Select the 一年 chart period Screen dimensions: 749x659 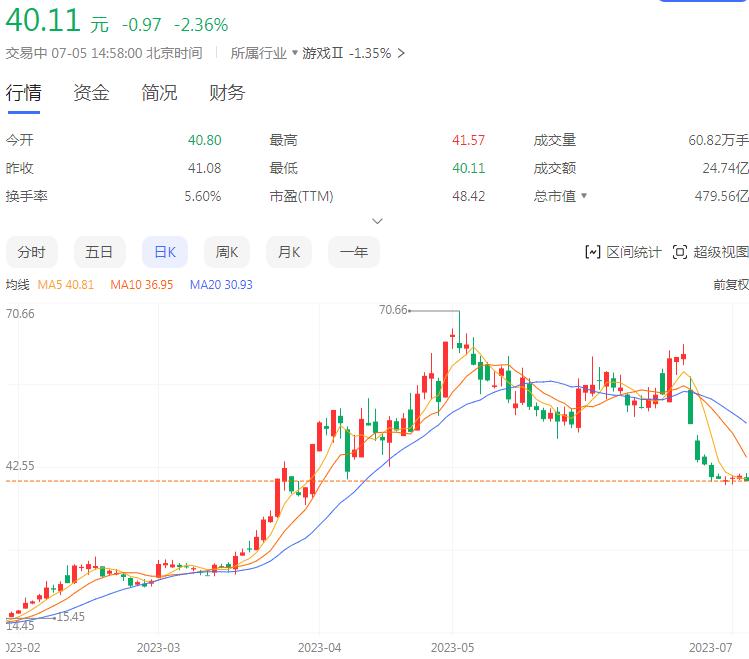pyautogui.click(x=353, y=252)
